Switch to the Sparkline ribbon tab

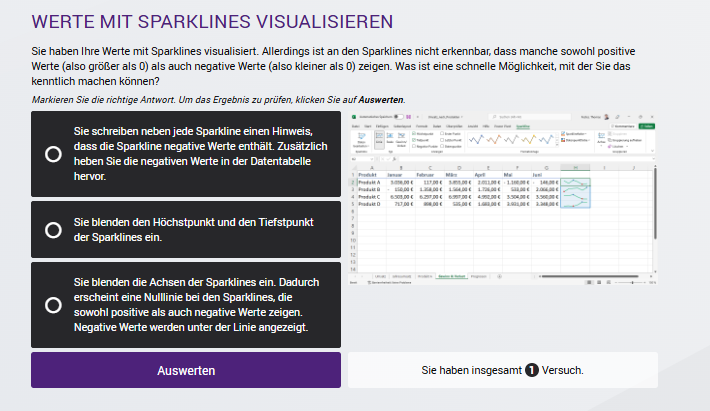[523, 126]
